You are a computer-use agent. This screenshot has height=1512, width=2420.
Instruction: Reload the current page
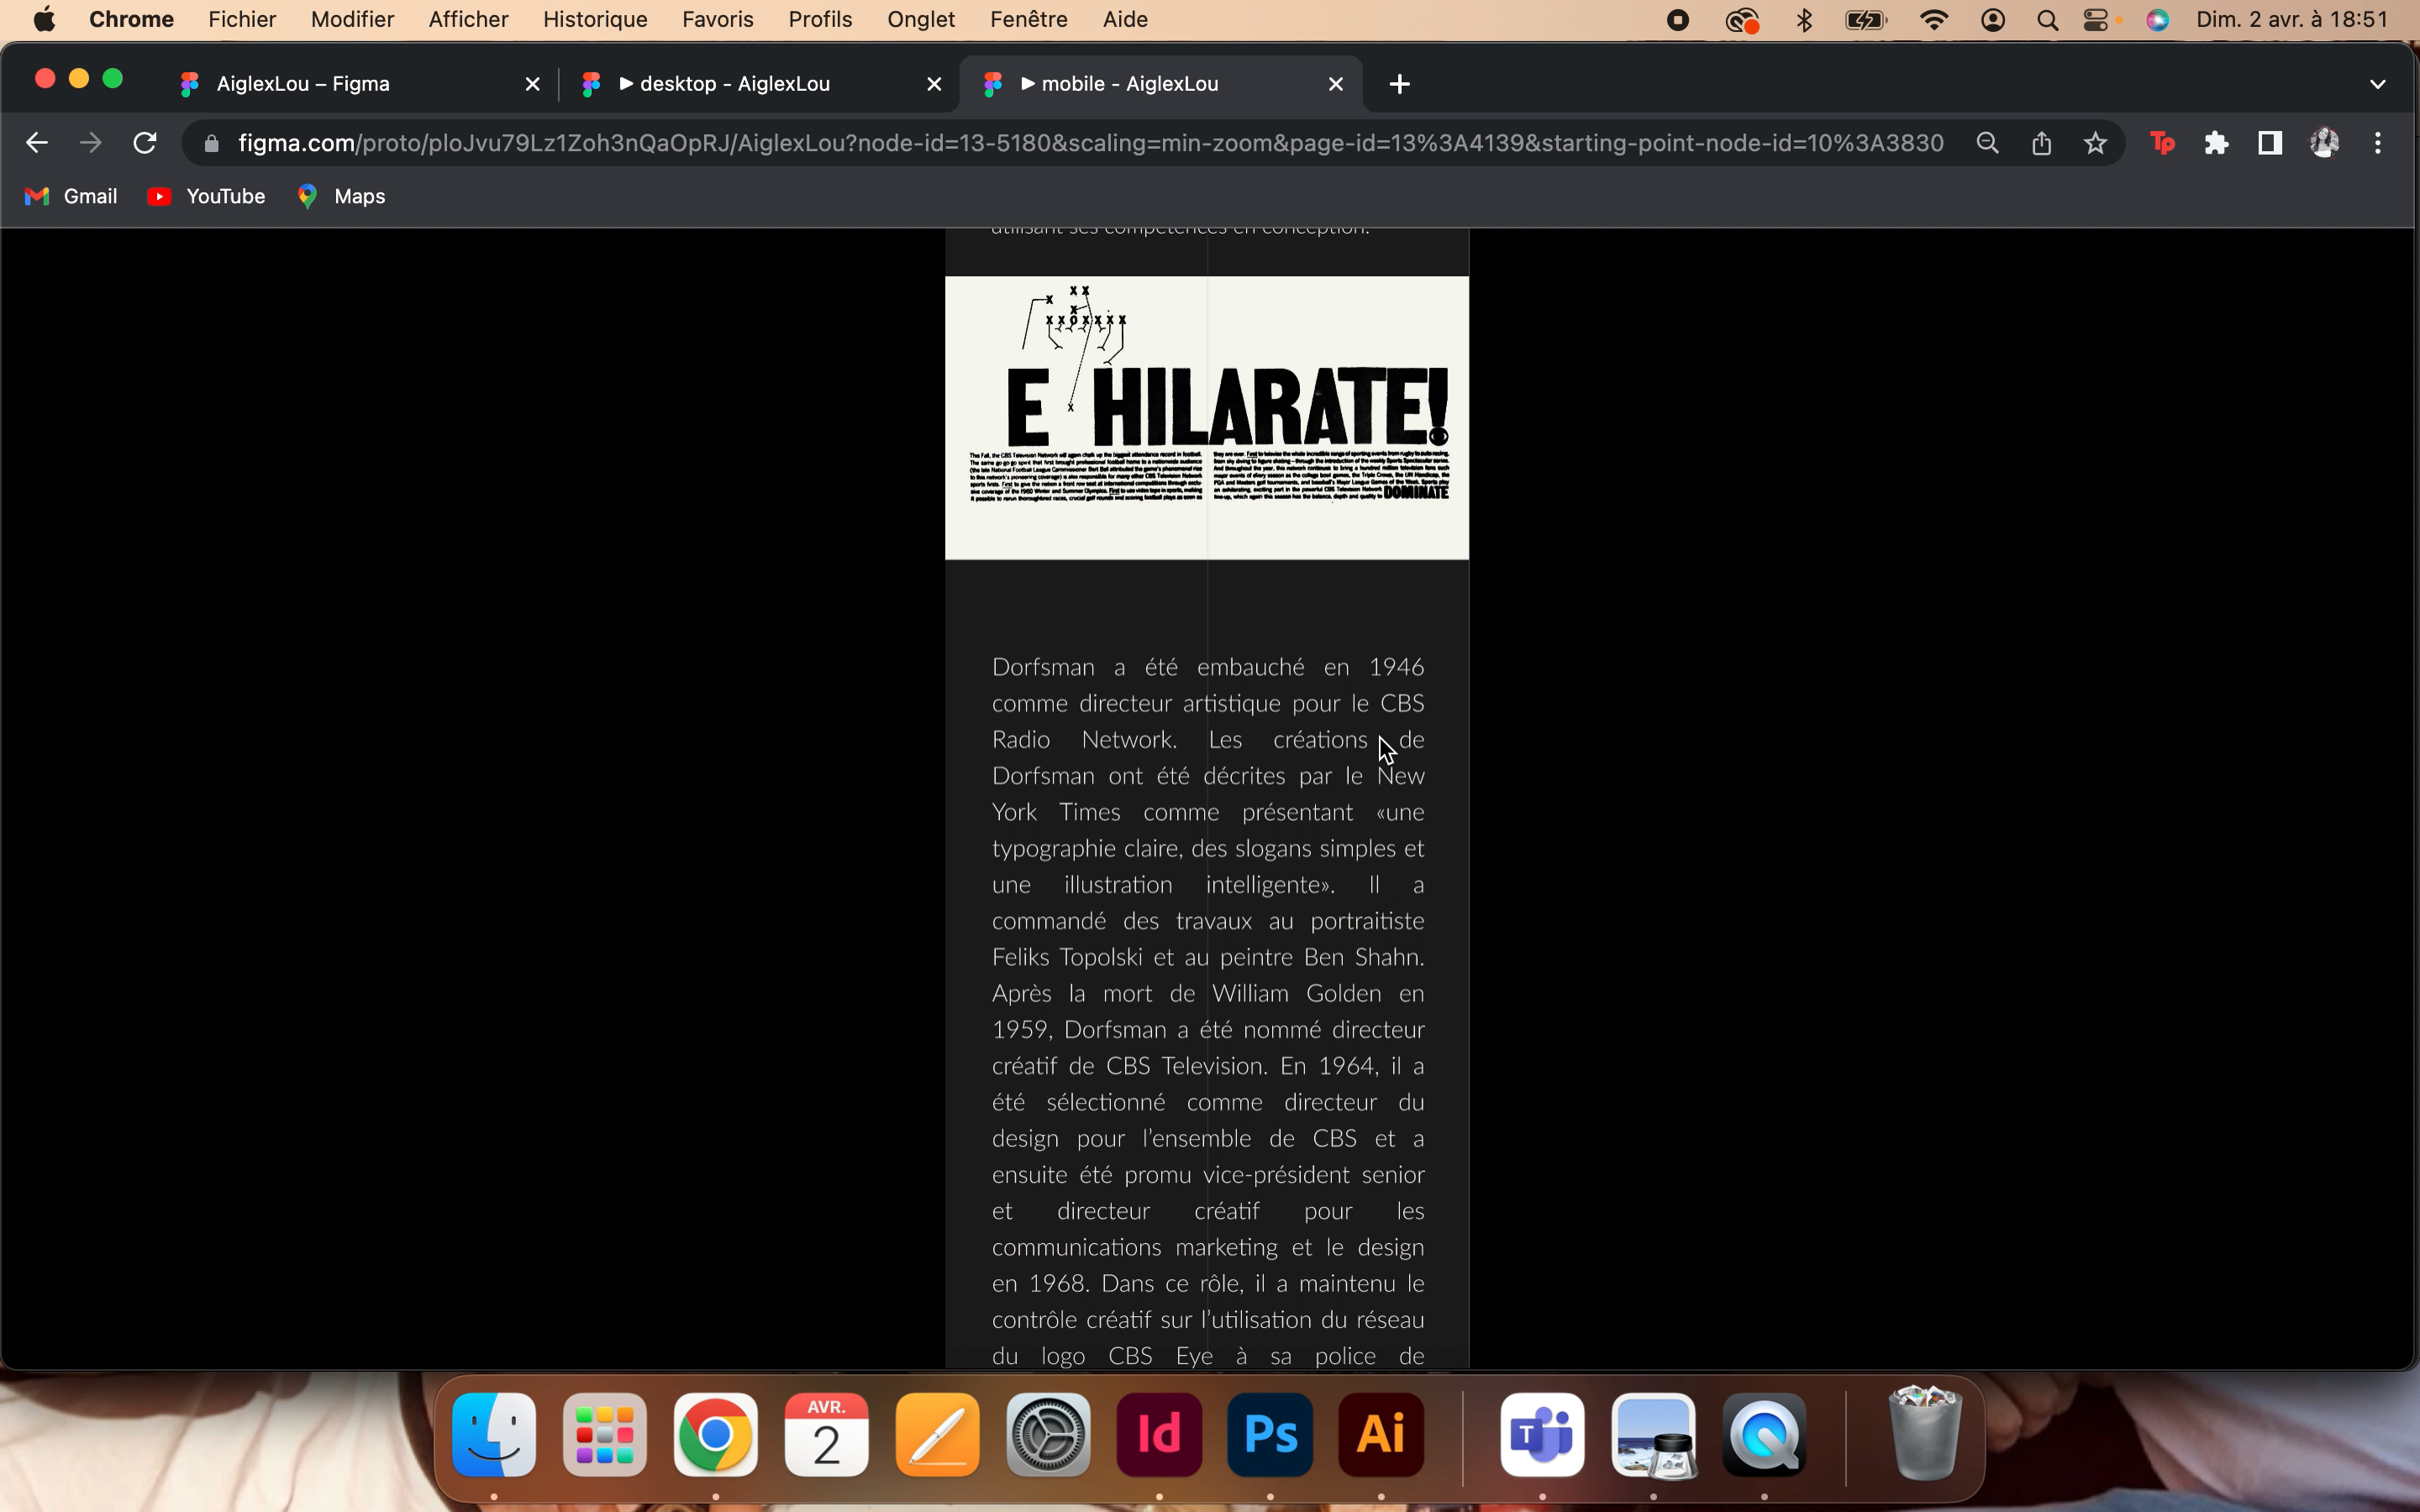(x=145, y=143)
